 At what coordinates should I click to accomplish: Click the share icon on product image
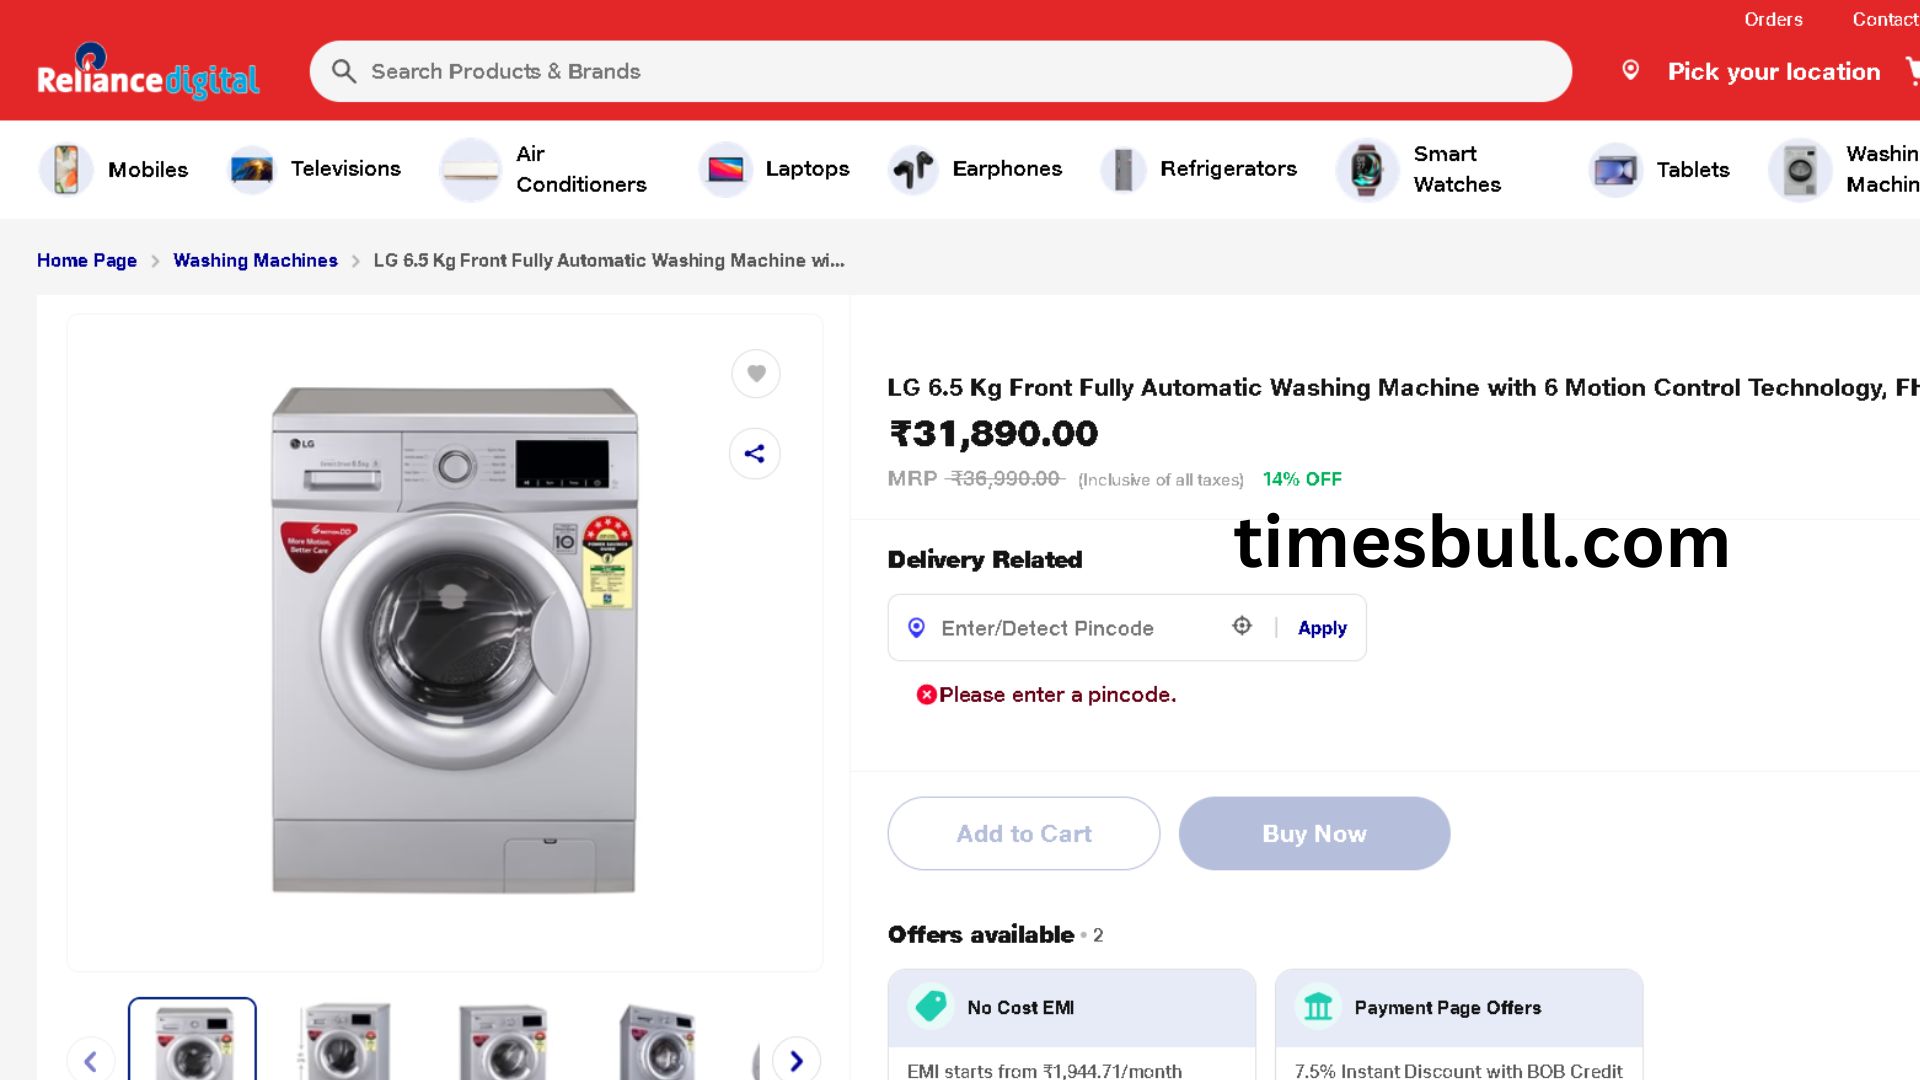coord(755,454)
